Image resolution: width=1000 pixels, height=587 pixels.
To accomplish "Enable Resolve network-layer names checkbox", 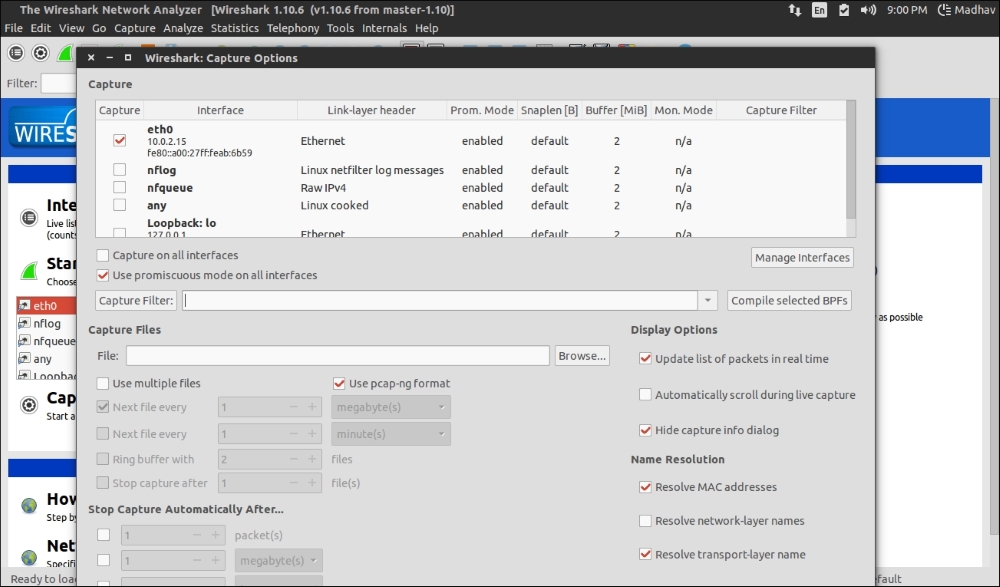I will click(645, 521).
